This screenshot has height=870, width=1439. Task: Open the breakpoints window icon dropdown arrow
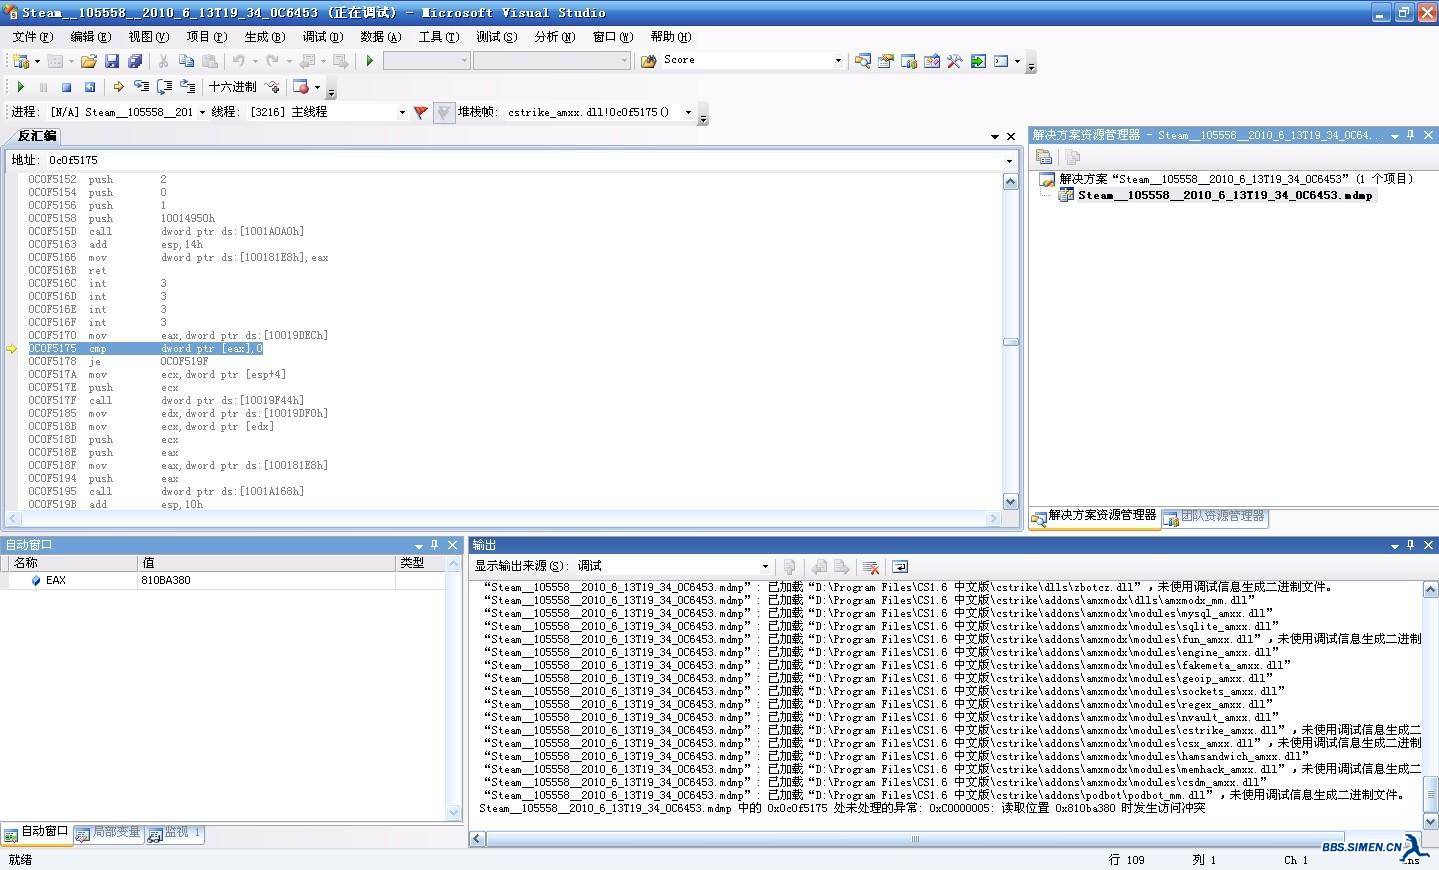click(317, 87)
